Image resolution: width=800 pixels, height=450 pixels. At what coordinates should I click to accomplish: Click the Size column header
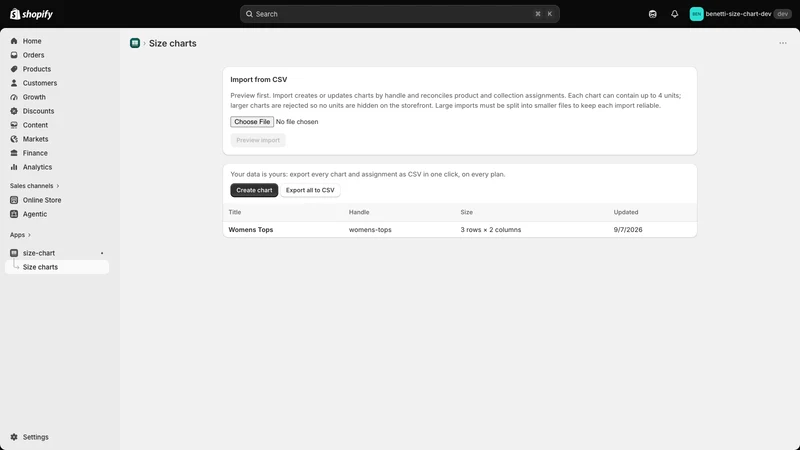(466, 212)
